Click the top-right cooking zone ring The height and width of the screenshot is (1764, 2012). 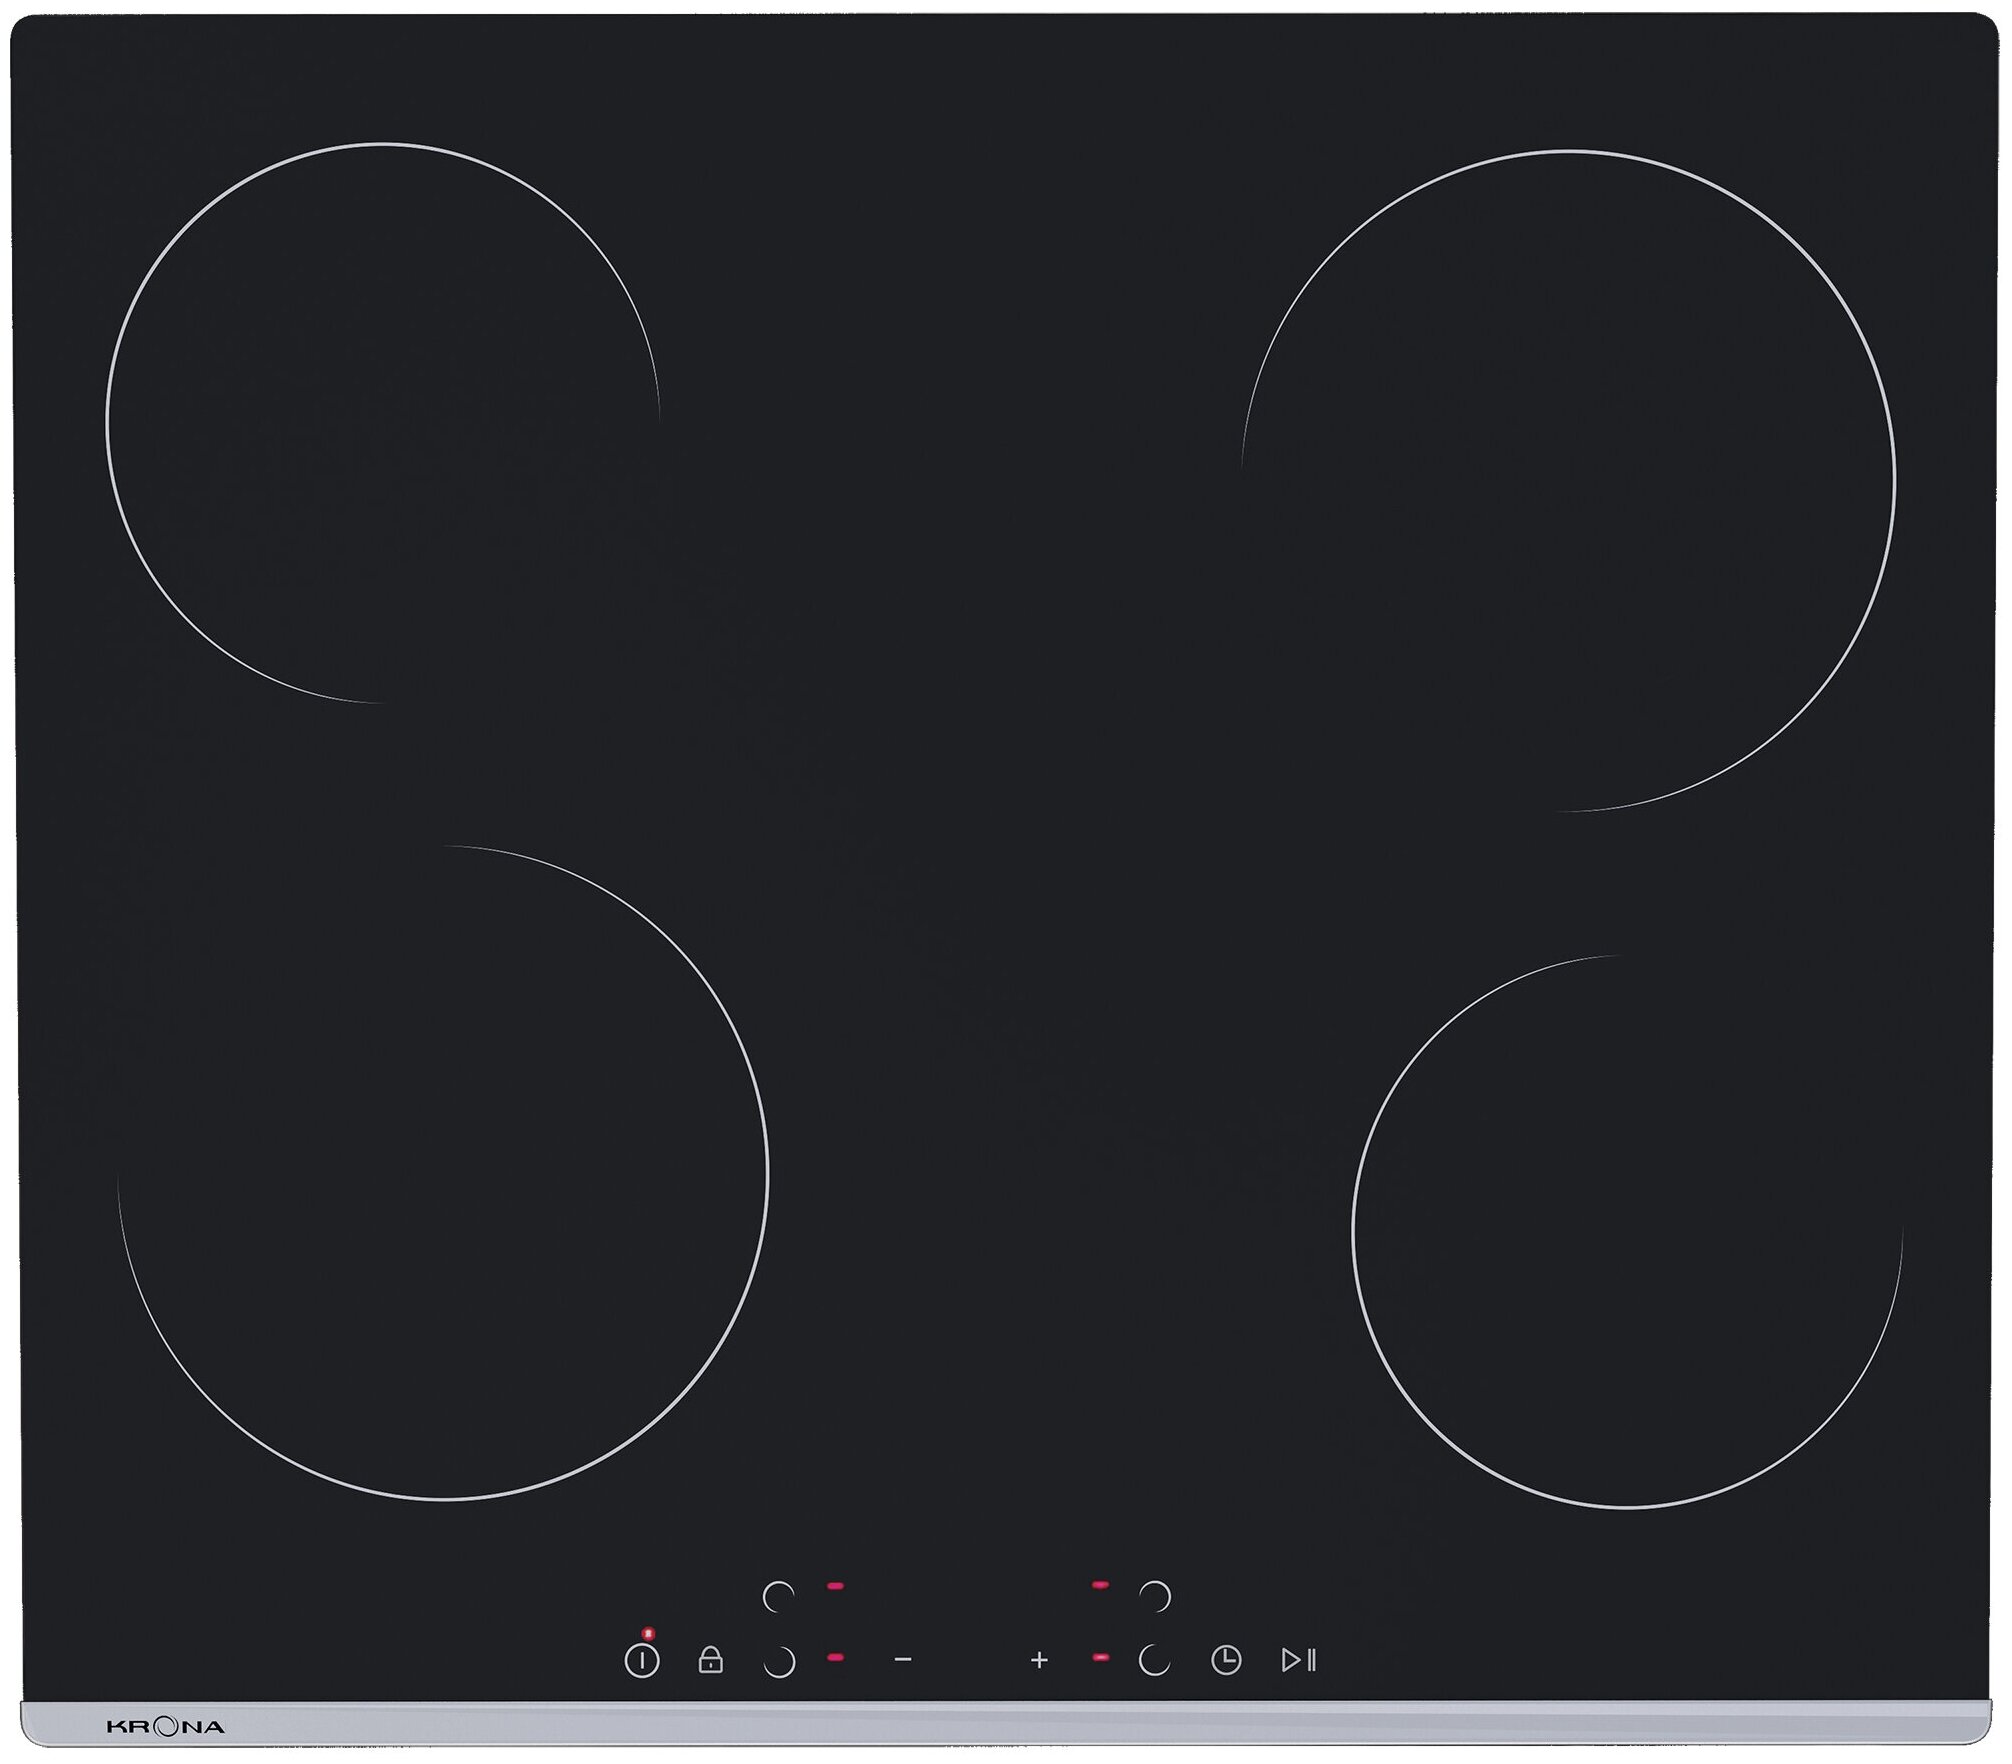[x=1568, y=480]
